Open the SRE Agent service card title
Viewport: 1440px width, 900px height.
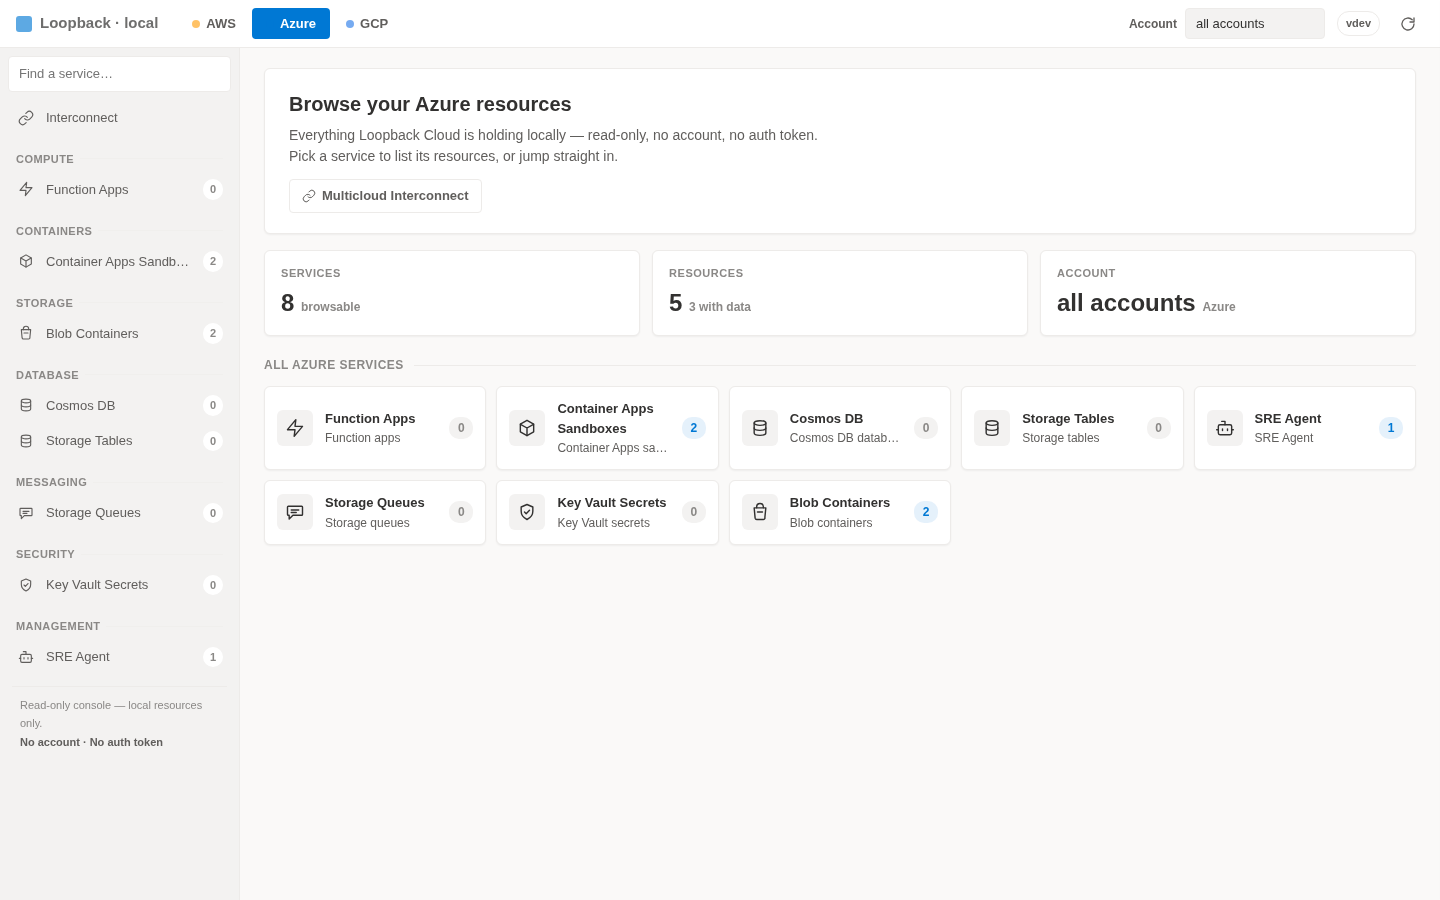pyautogui.click(x=1288, y=419)
